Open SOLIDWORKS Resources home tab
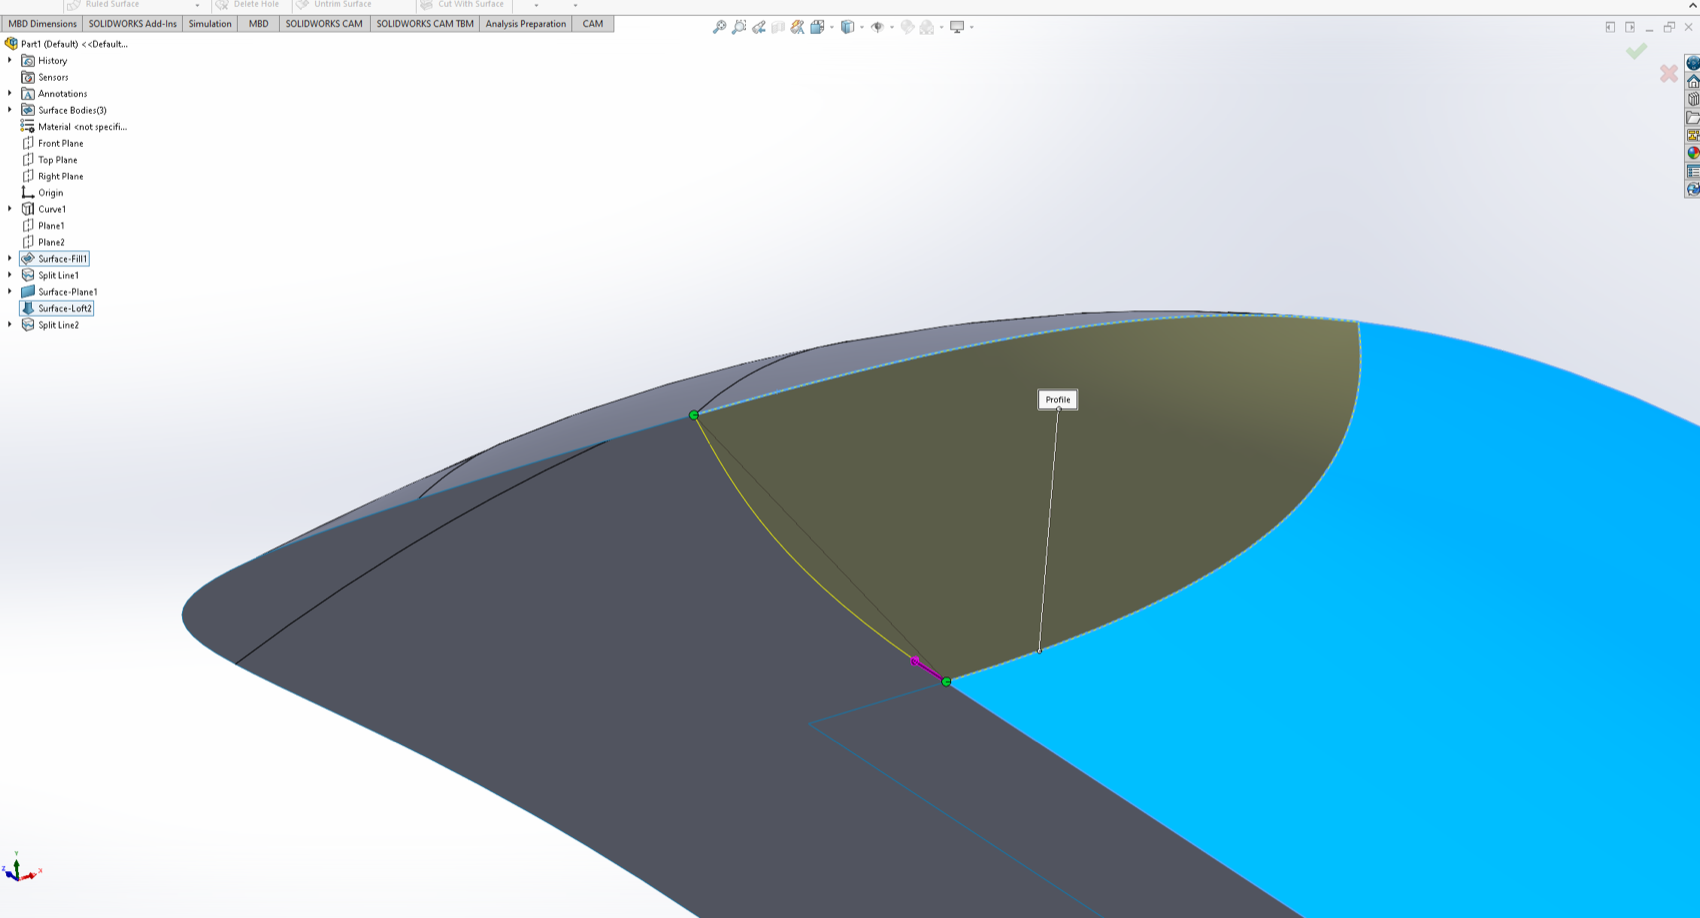1700x918 pixels. click(x=1692, y=81)
